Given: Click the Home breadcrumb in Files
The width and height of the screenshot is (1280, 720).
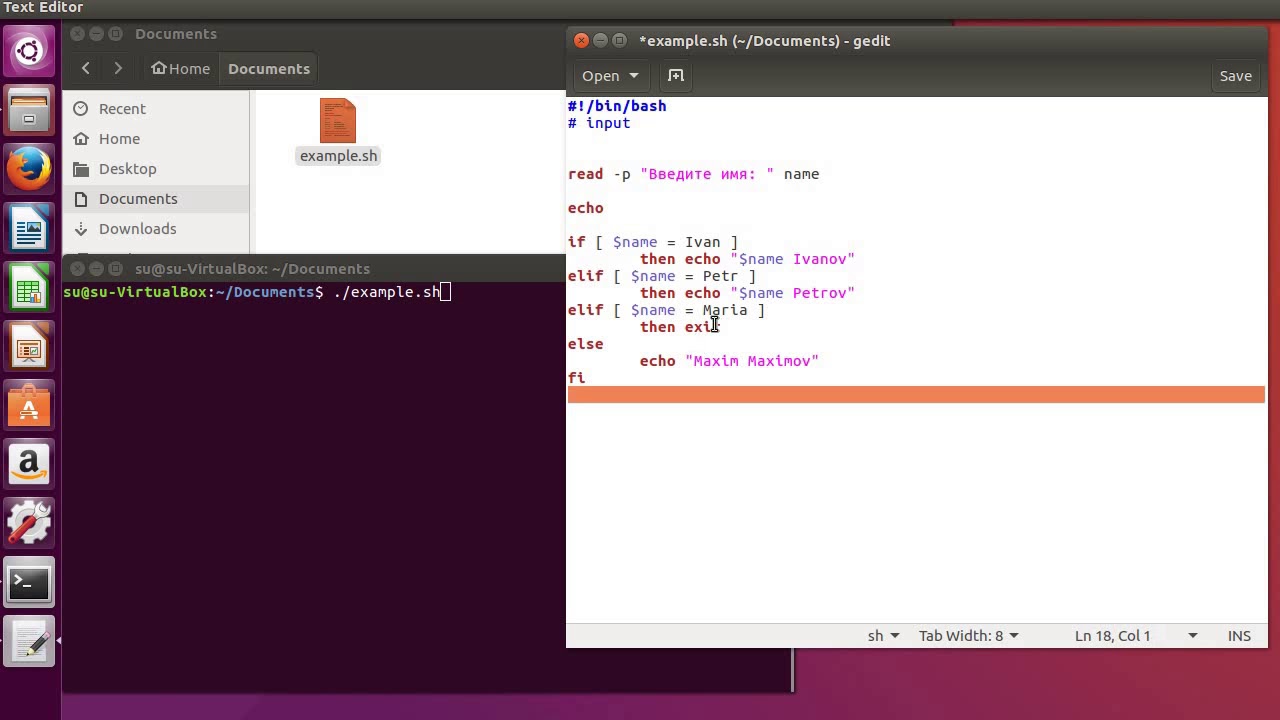Looking at the screenshot, I should tap(181, 69).
